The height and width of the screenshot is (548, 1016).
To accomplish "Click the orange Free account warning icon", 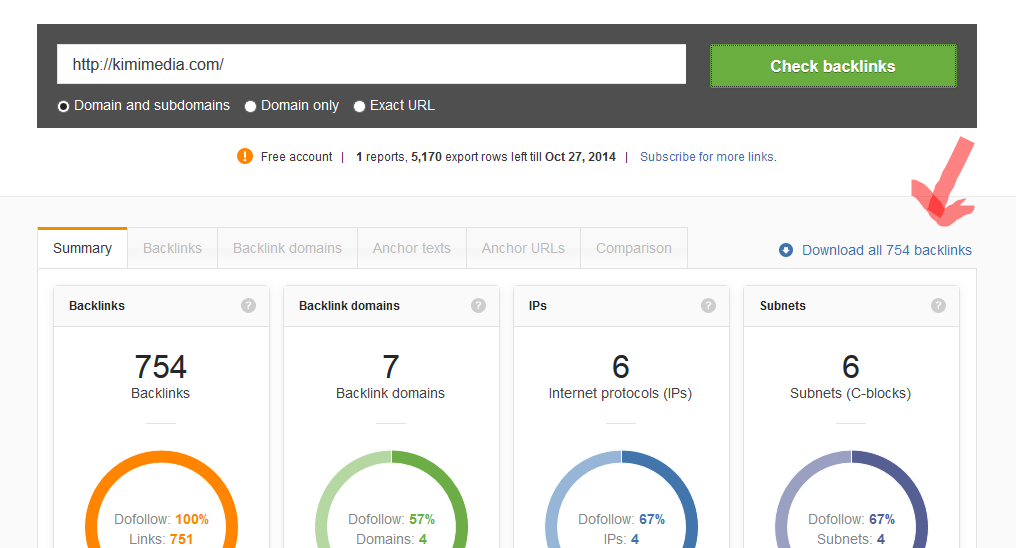I will (245, 156).
